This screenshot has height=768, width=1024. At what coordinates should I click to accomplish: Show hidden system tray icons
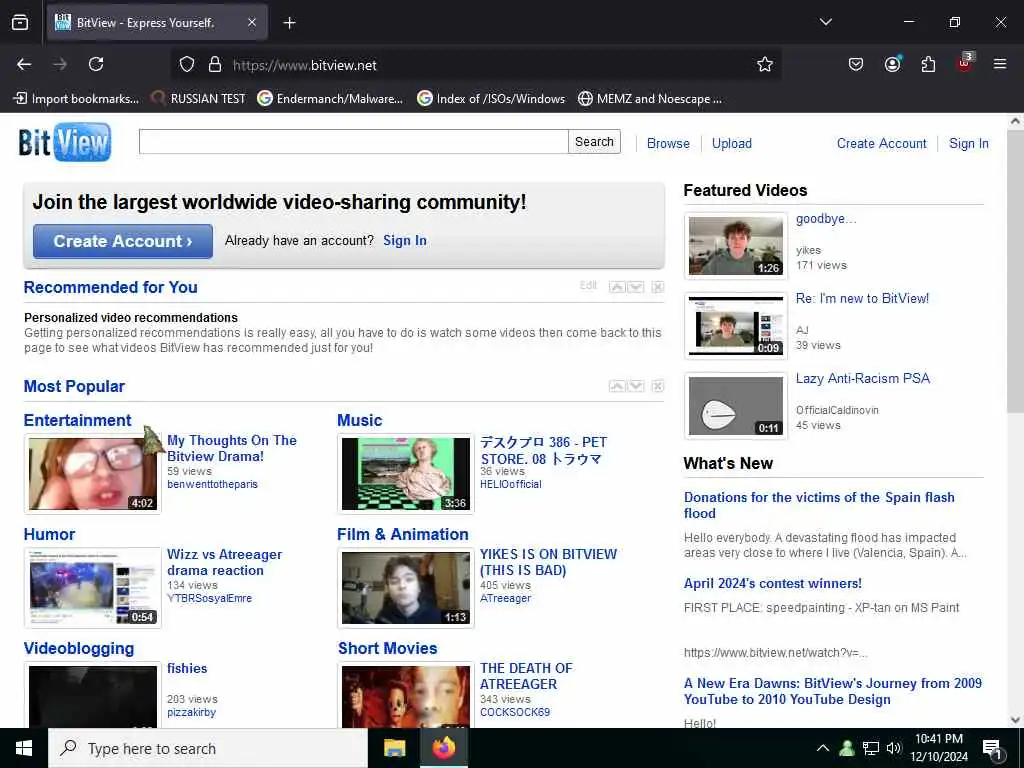tap(823, 748)
